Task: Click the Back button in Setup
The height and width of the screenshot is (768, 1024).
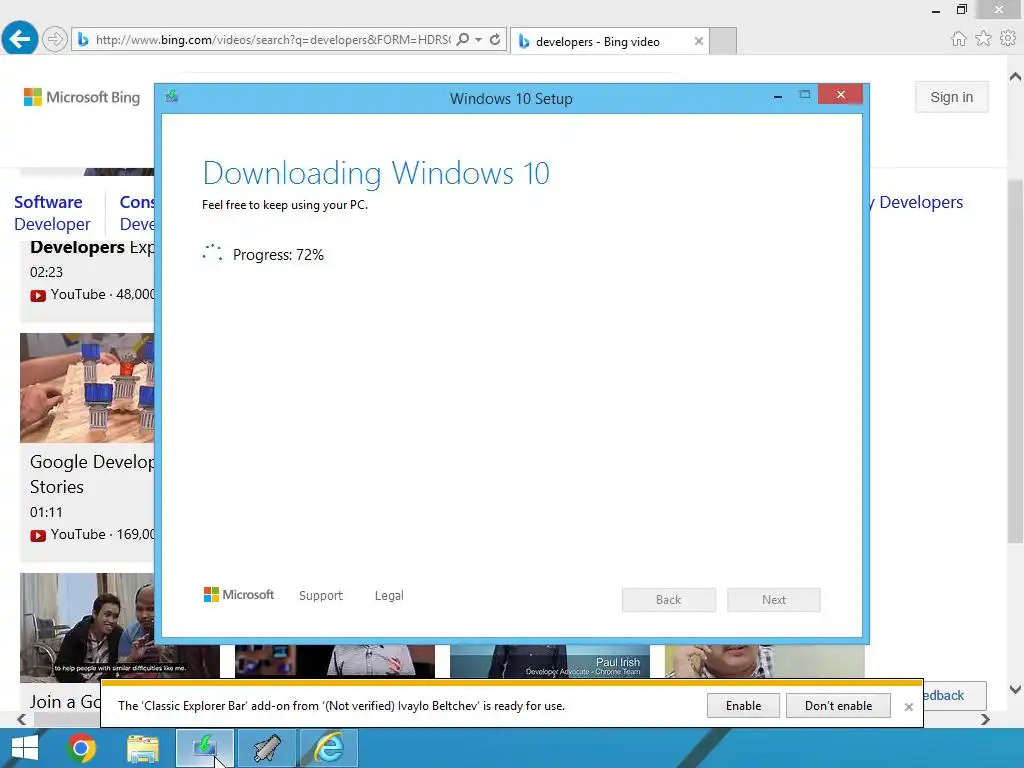Action: pyautogui.click(x=669, y=600)
